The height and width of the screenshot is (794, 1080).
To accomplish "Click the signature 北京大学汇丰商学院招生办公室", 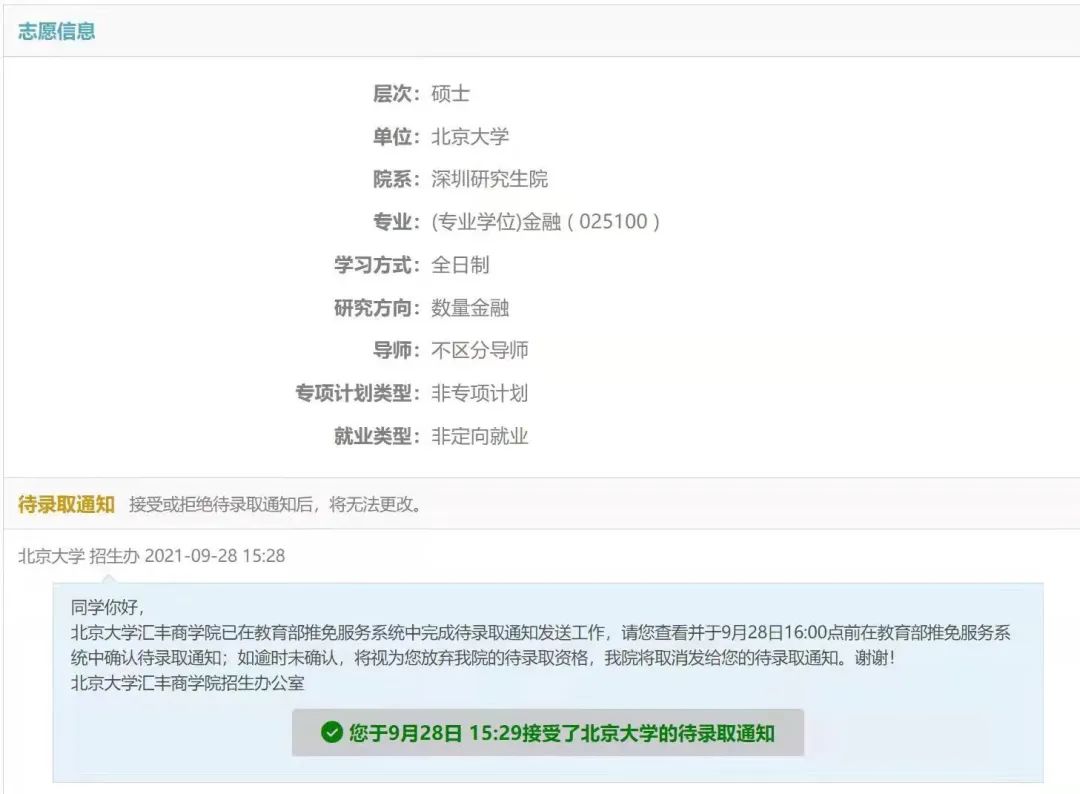I will click(187, 682).
